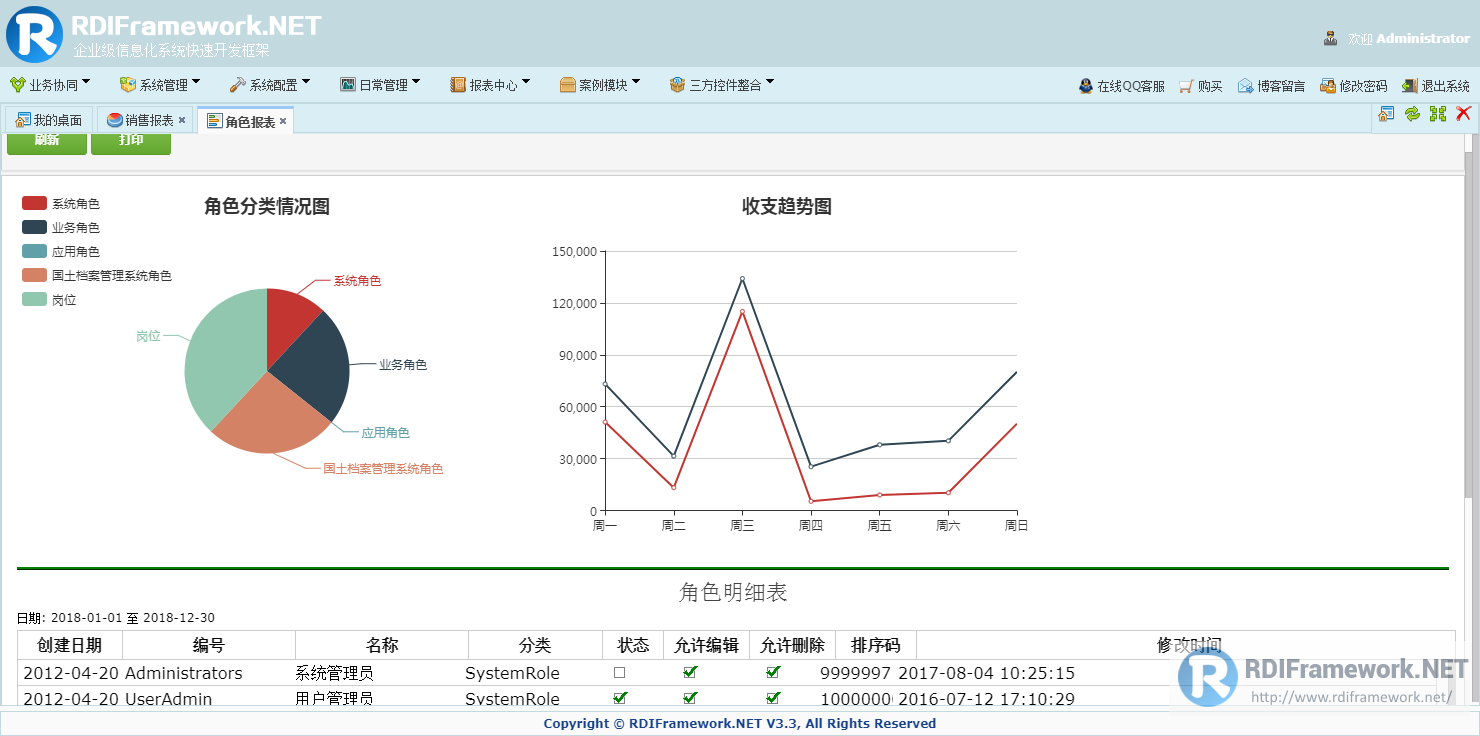1480x736 pixels.
Task: Click the book icon of 报表中心
Action: pos(458,85)
